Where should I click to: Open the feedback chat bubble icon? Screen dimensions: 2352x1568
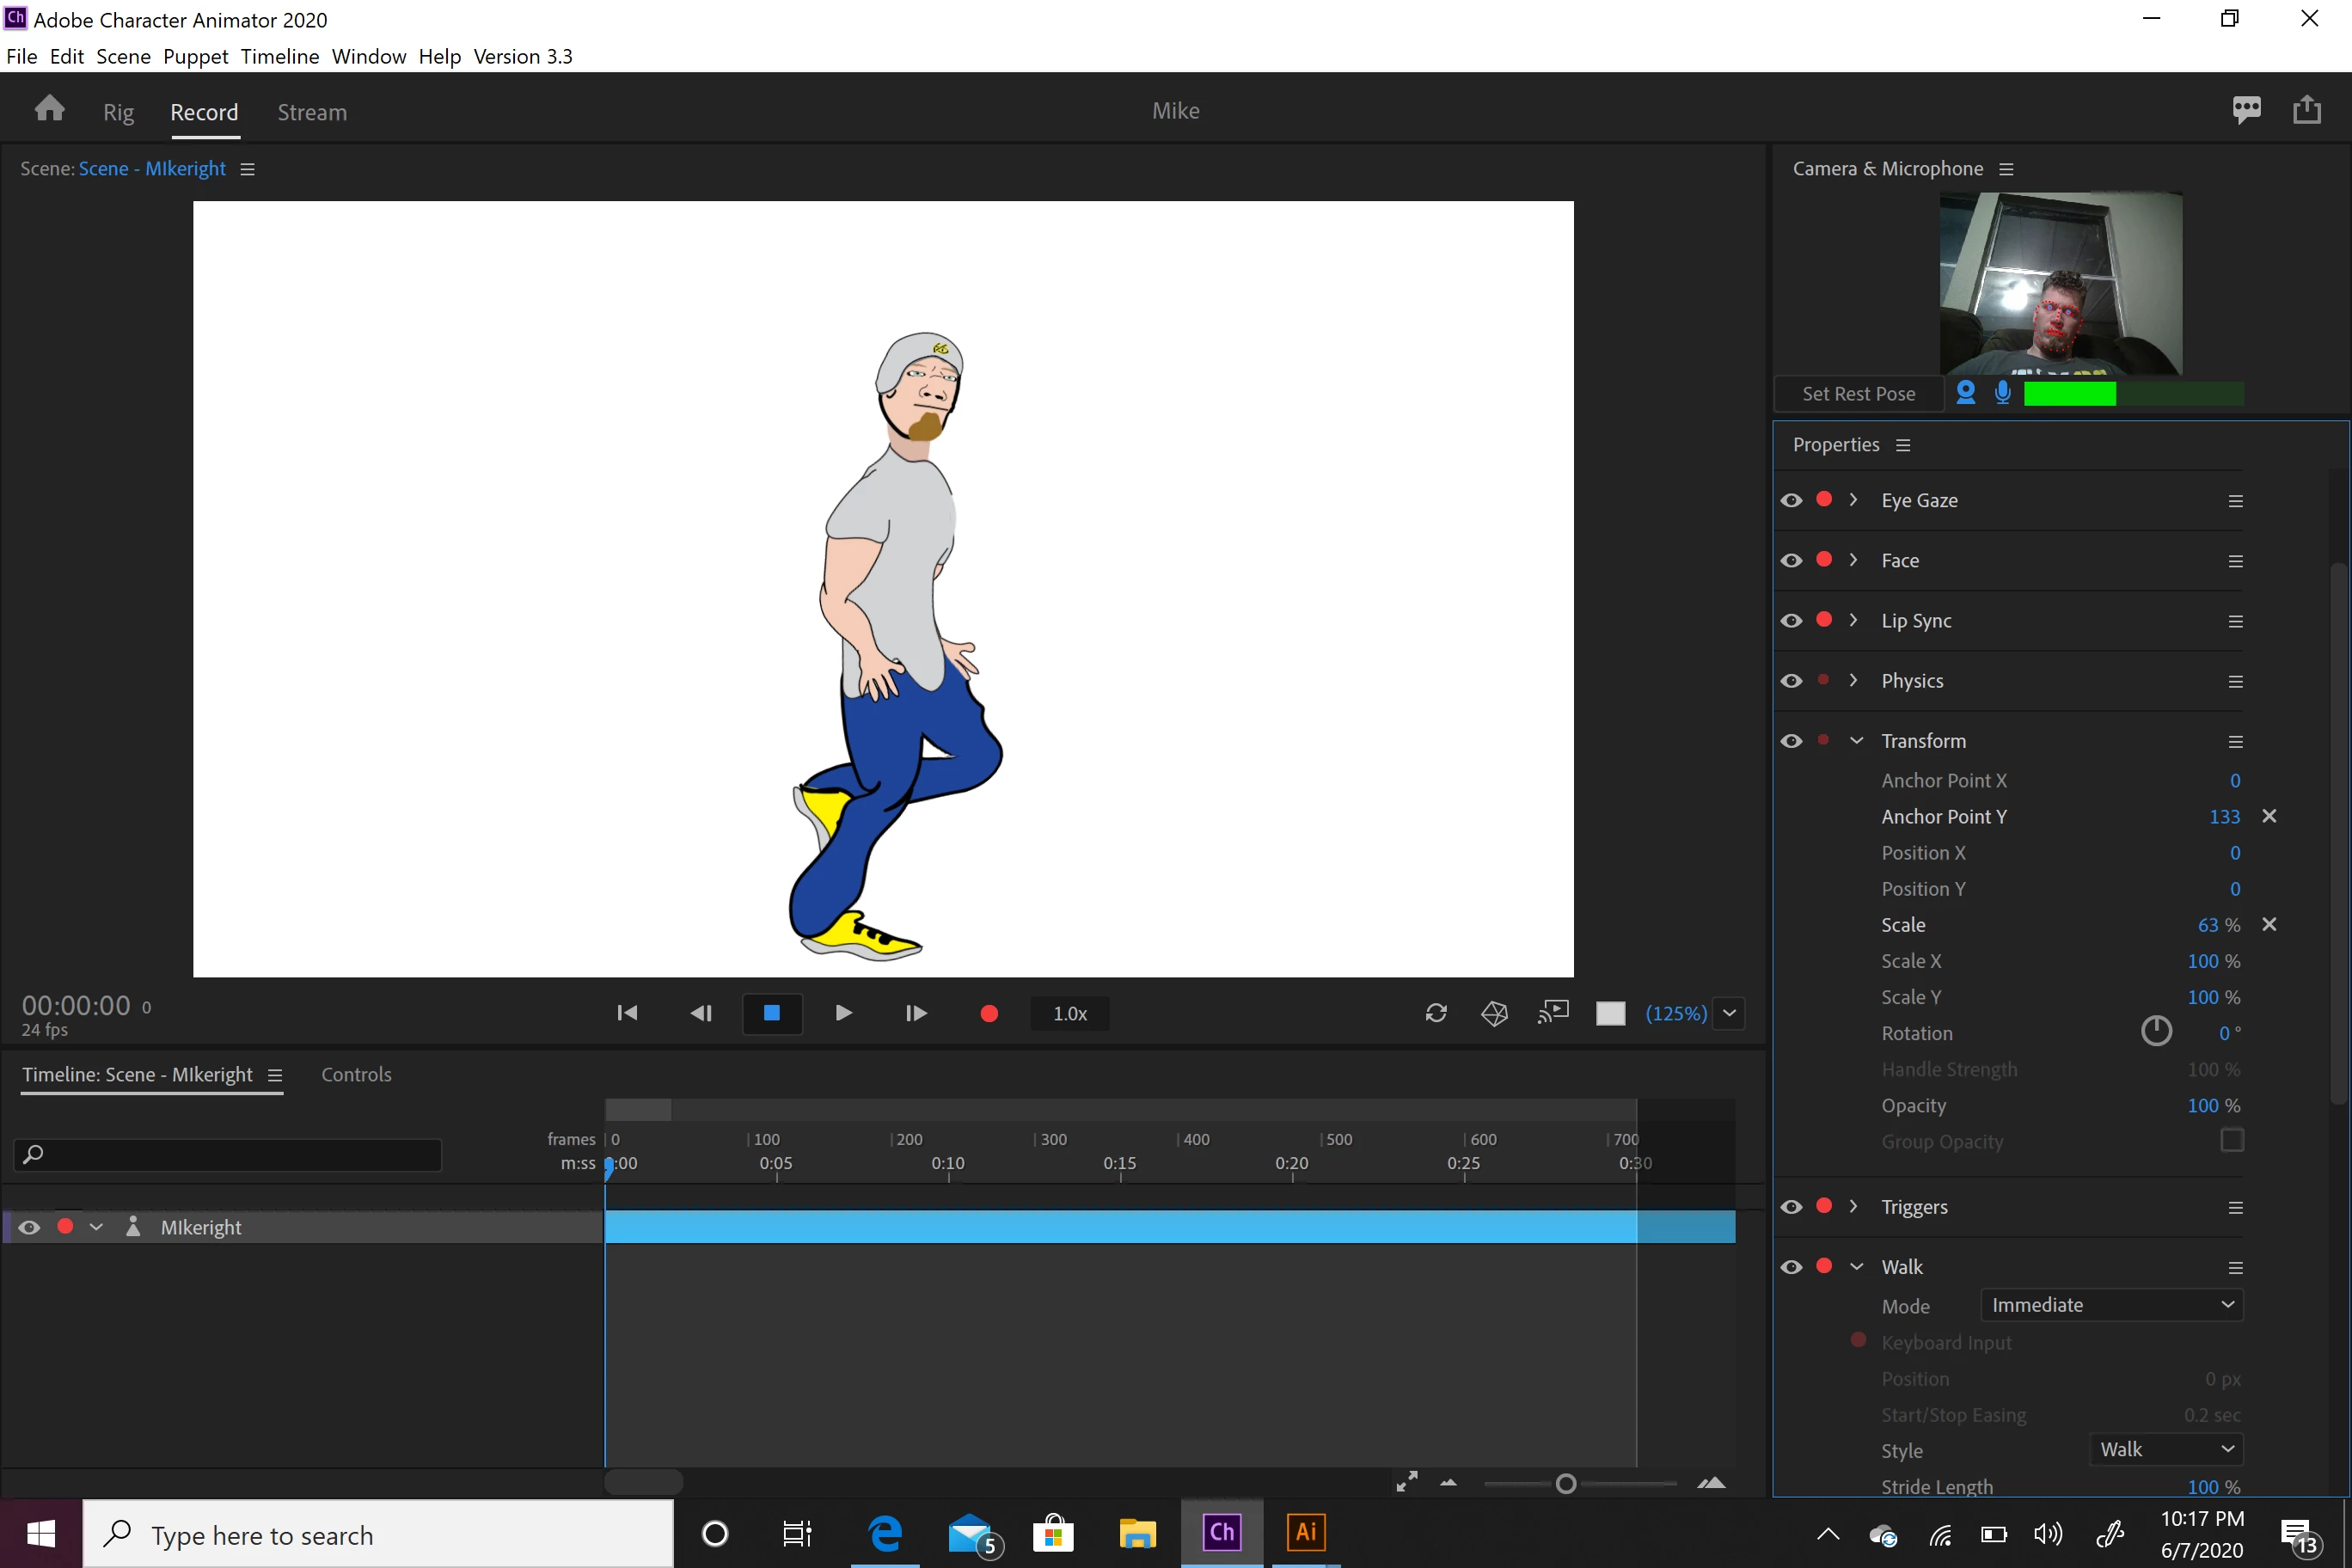click(x=2246, y=109)
